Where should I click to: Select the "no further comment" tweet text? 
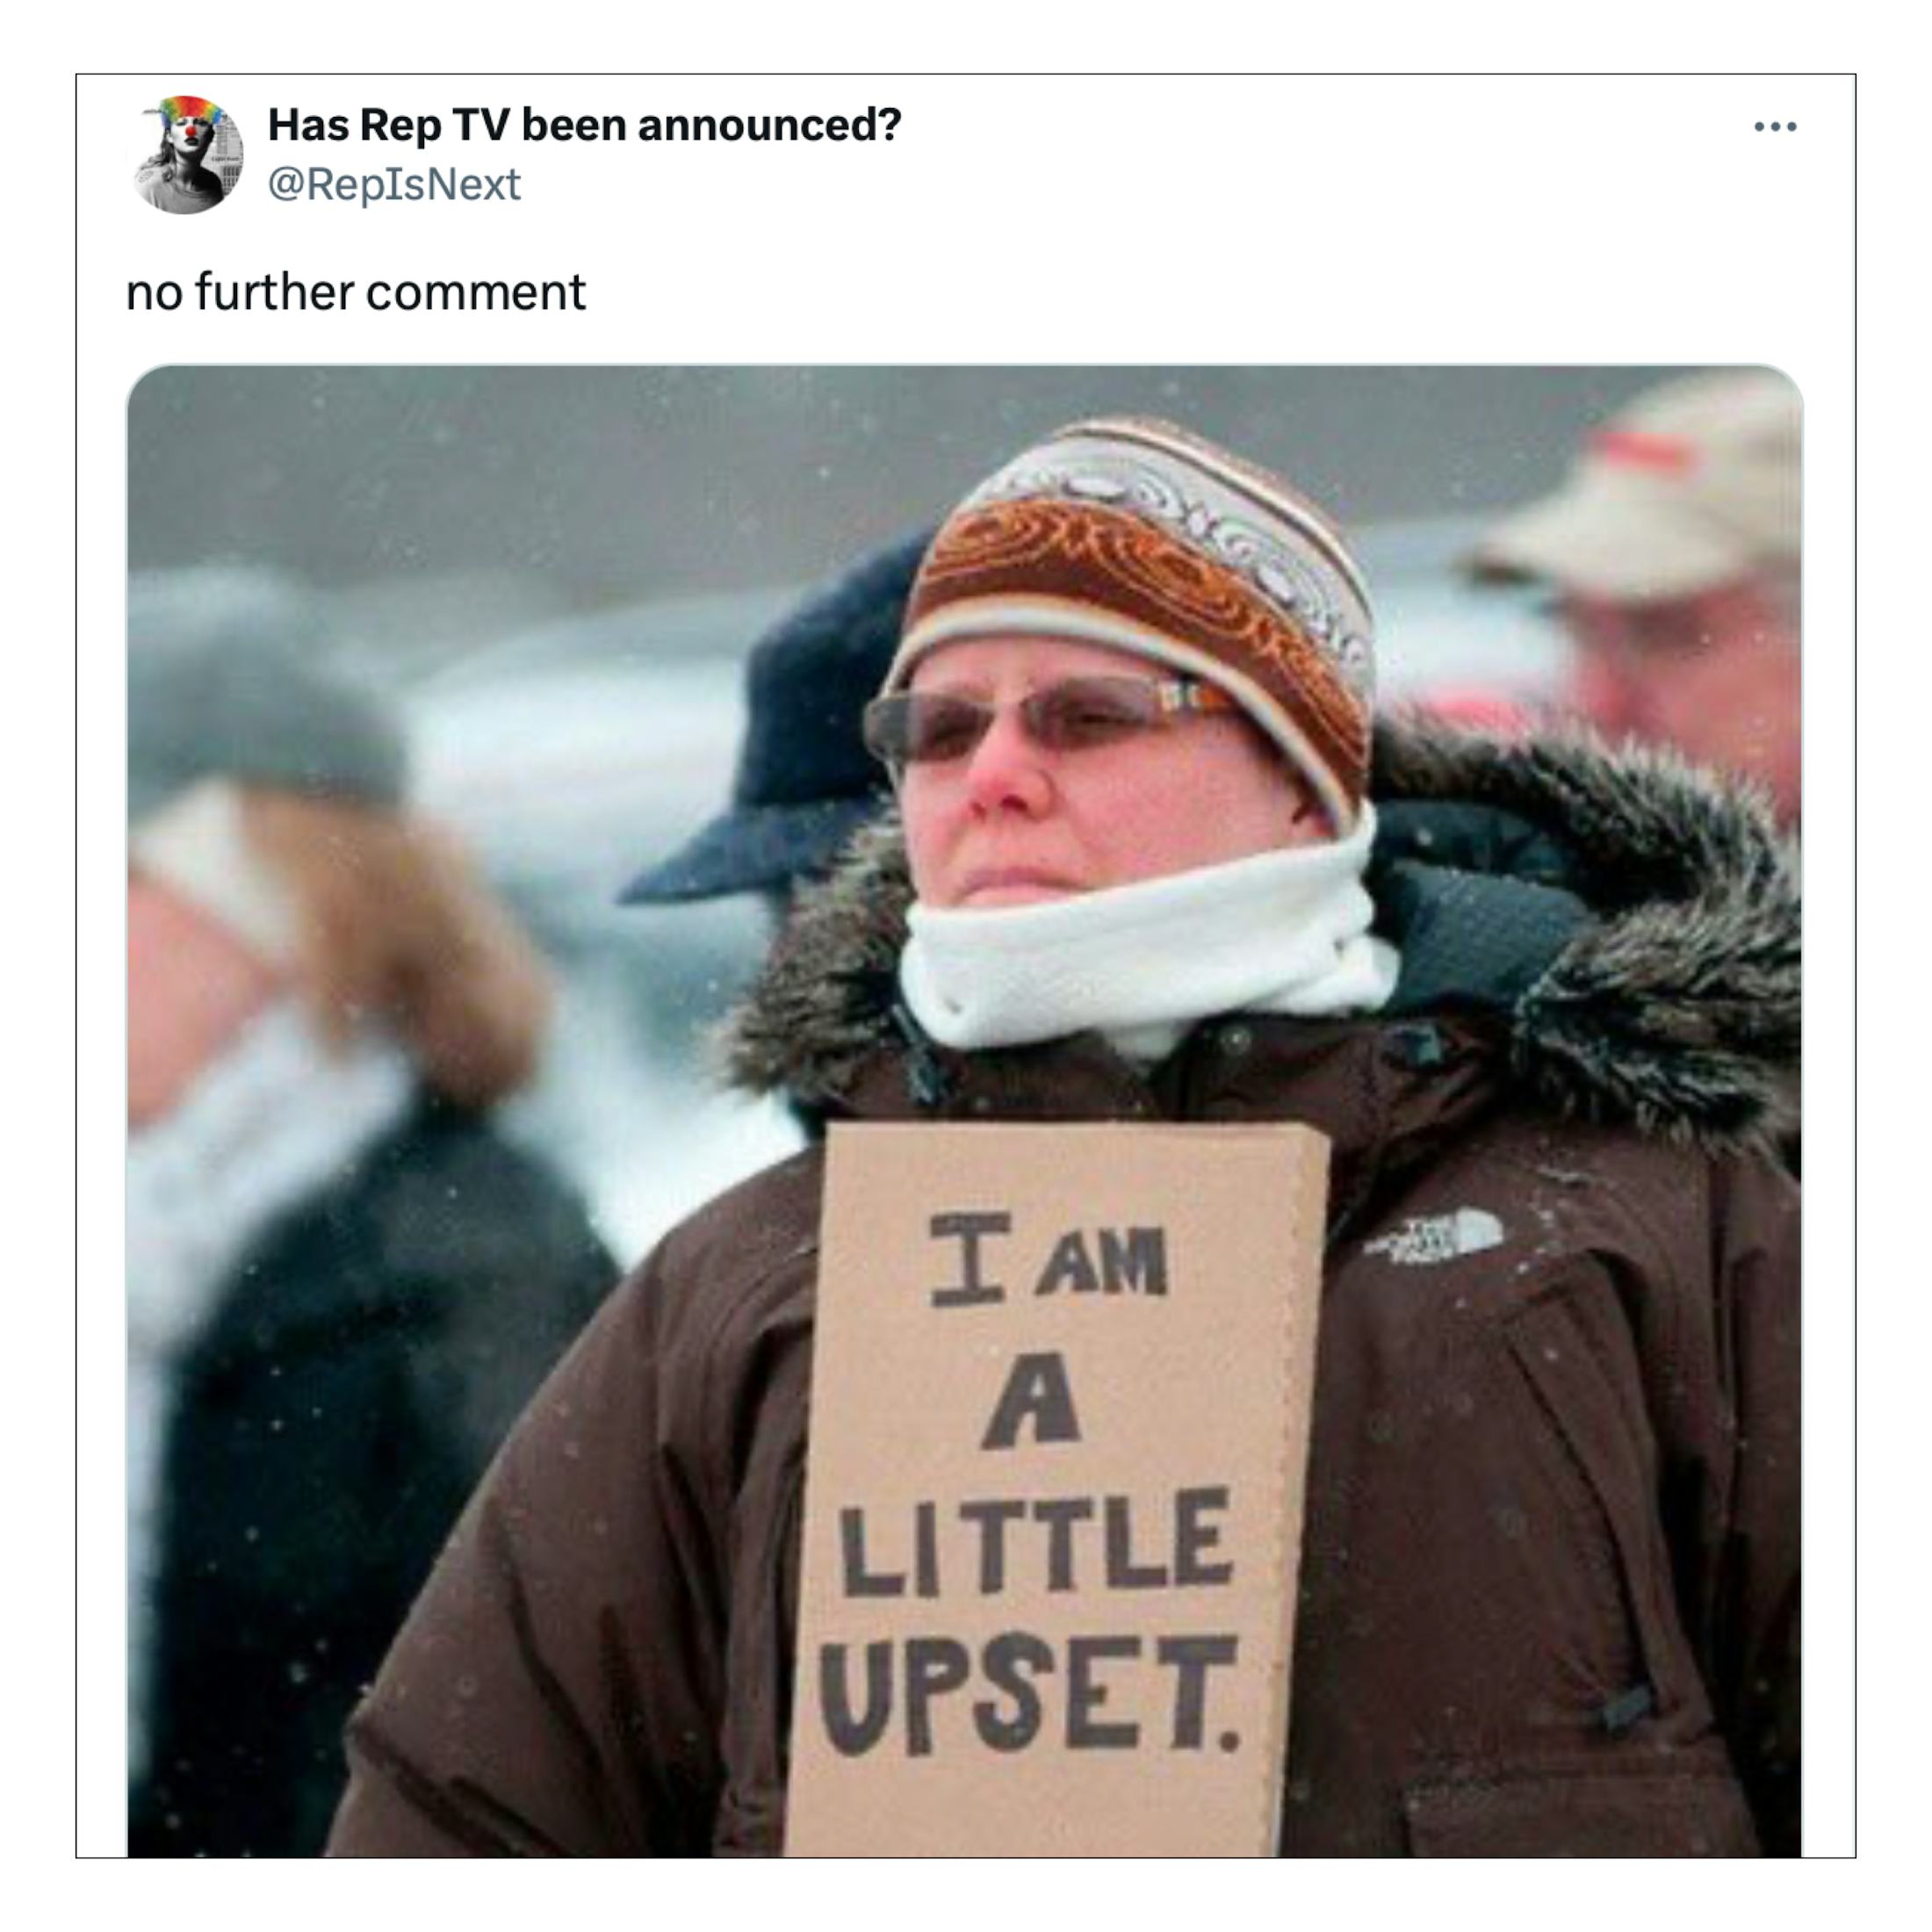pos(355,292)
